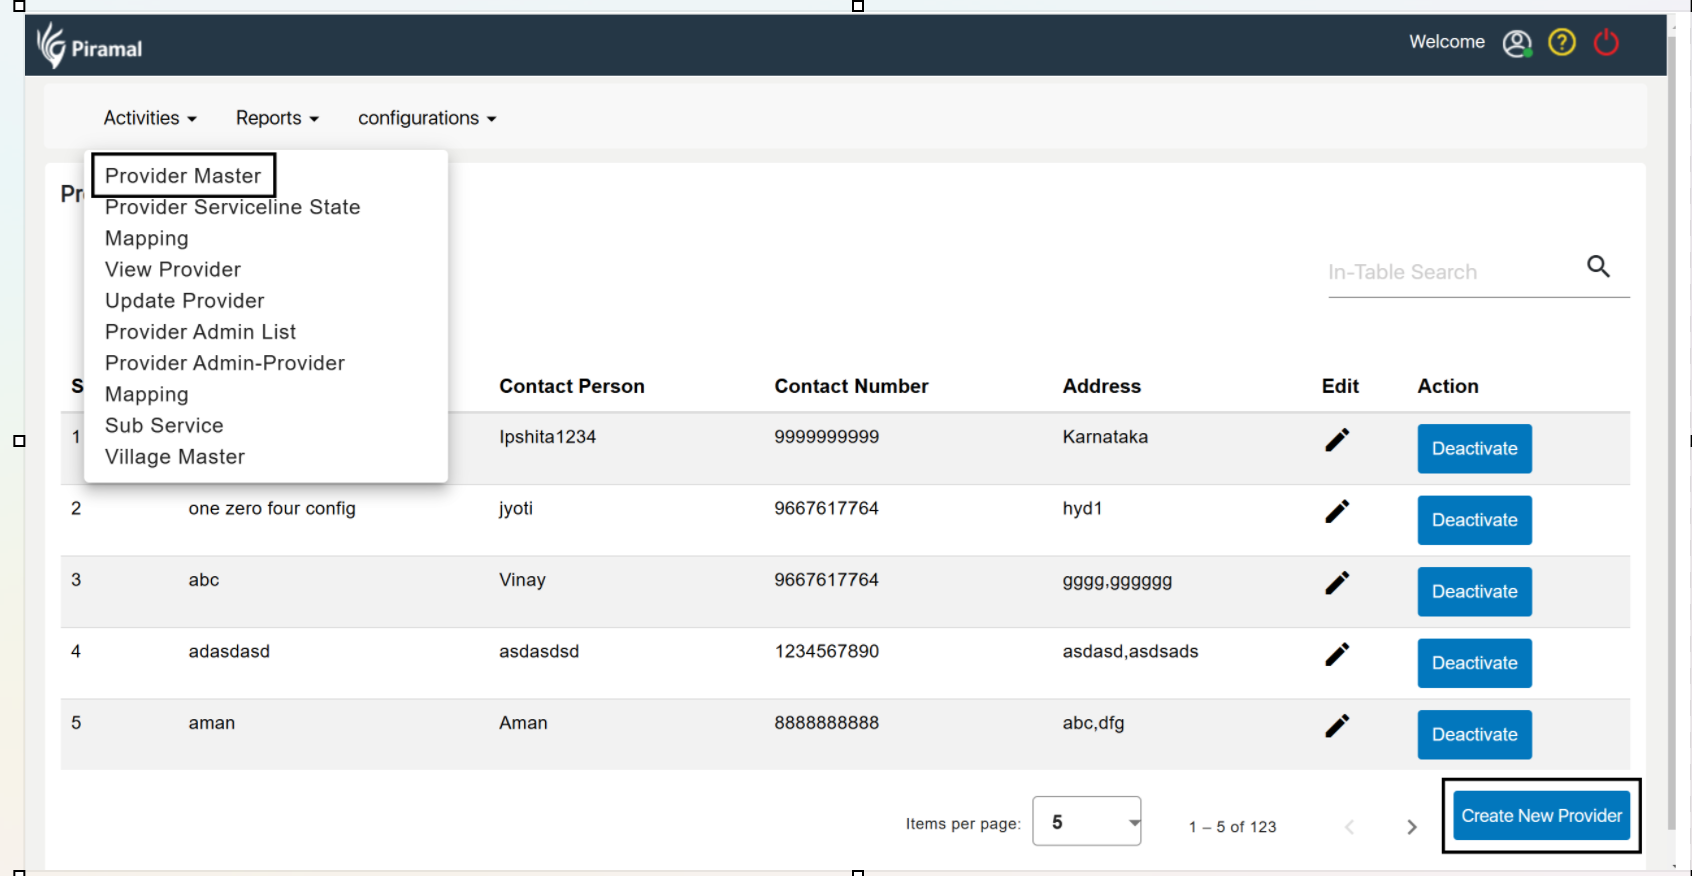Click the red power logout icon

[1606, 42]
